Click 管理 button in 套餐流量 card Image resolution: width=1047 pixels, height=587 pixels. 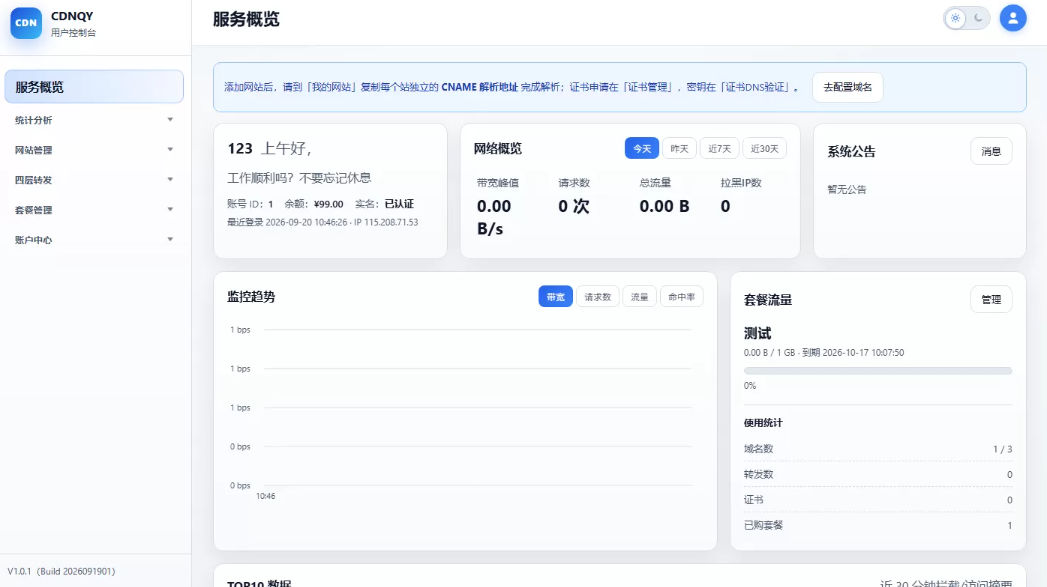pos(991,300)
